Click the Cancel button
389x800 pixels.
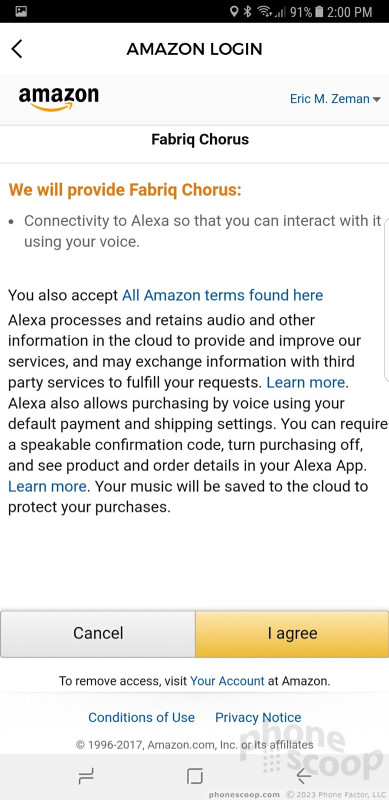pos(98,634)
